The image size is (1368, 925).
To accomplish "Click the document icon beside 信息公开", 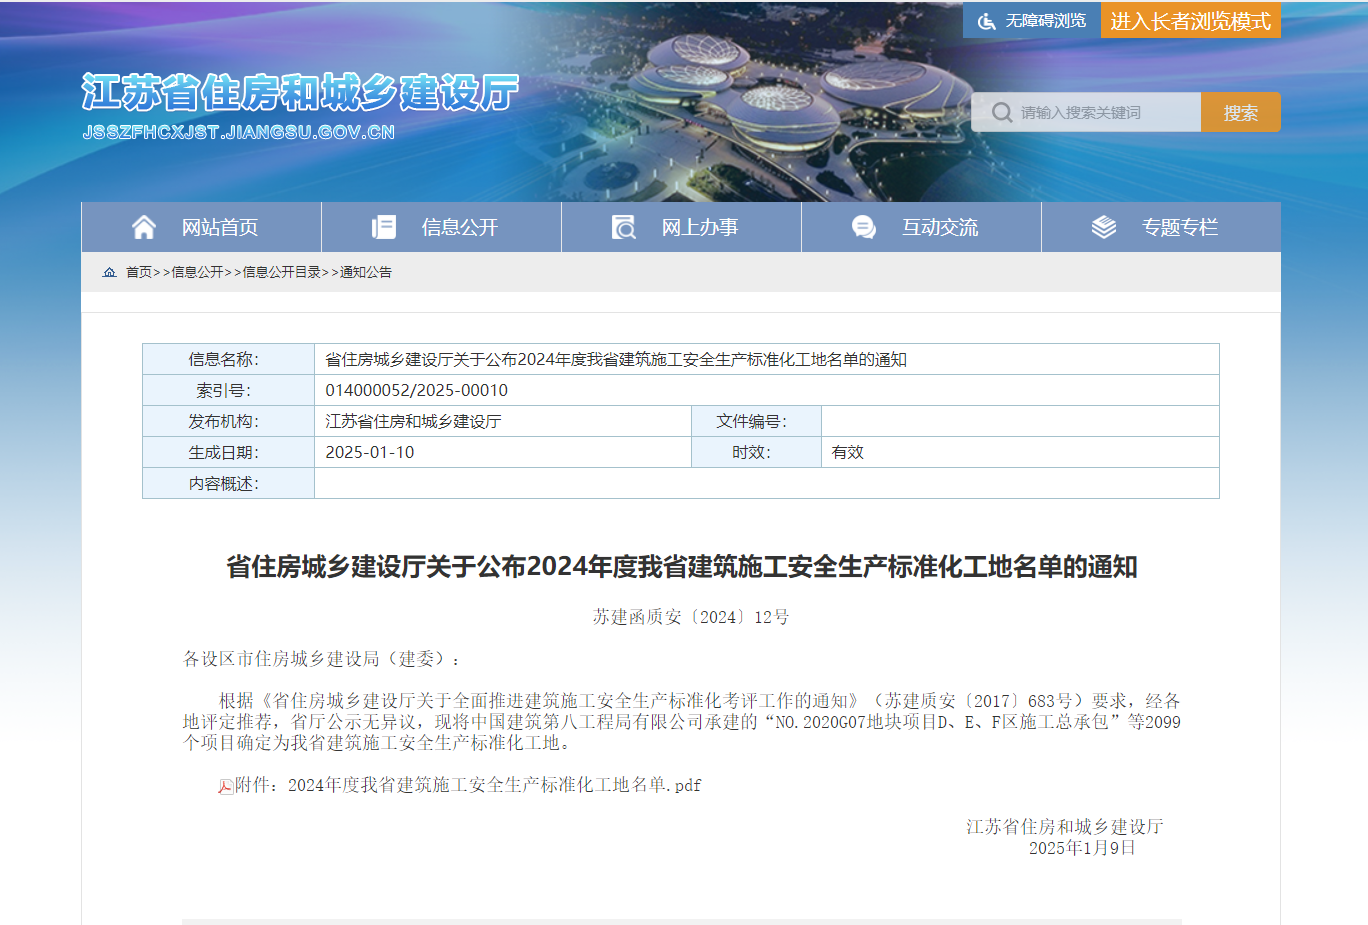I will pyautogui.click(x=384, y=227).
